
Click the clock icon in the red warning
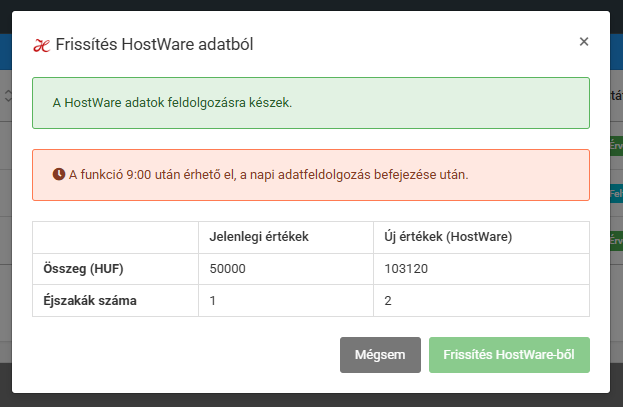point(58,174)
